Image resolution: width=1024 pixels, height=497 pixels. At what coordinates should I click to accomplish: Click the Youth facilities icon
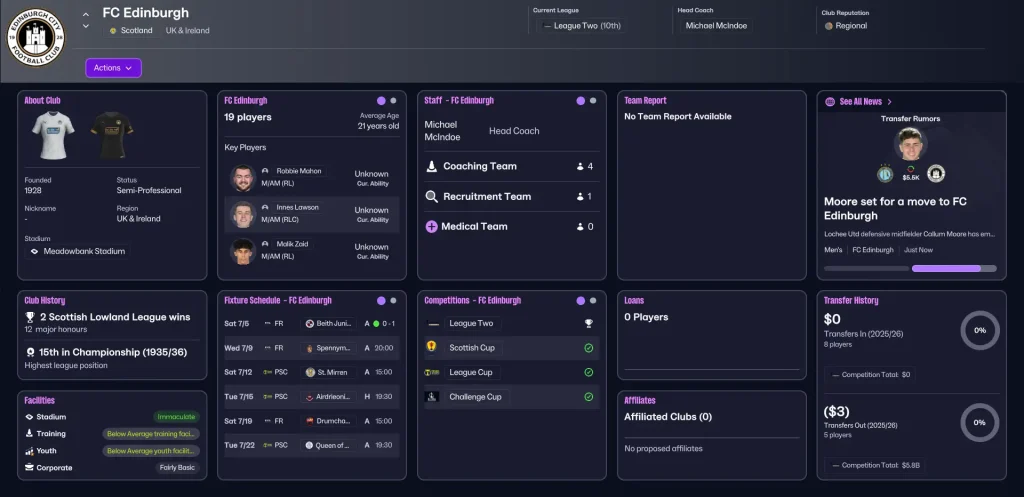(29, 451)
